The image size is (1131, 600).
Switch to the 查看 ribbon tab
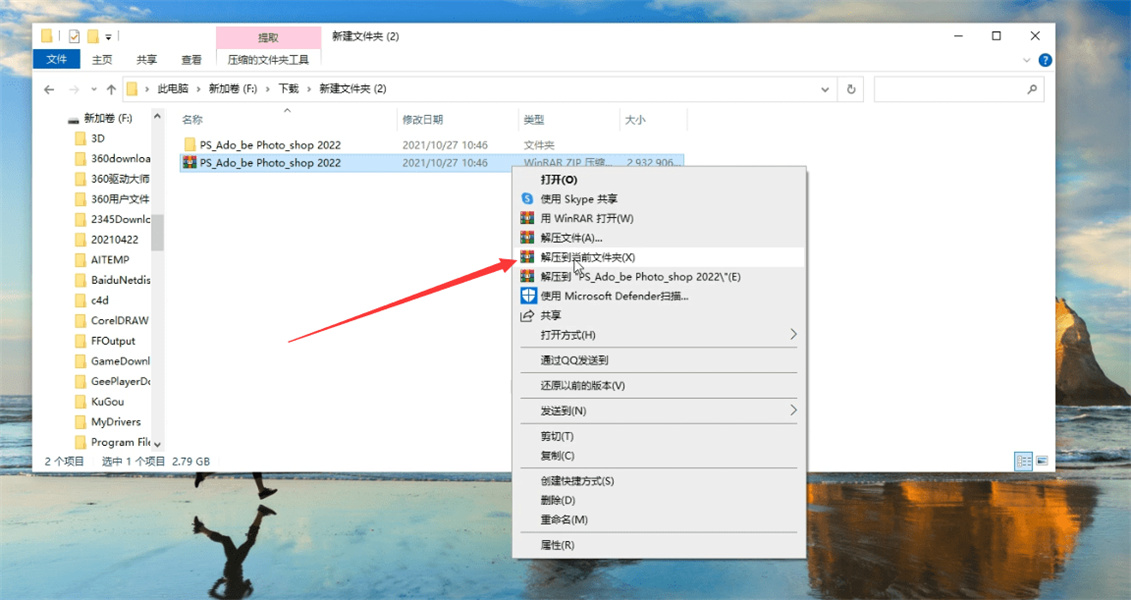193,59
